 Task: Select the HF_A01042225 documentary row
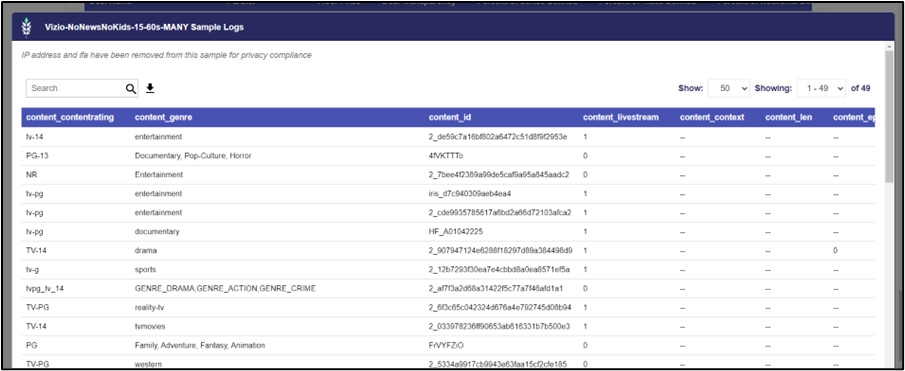click(446, 231)
